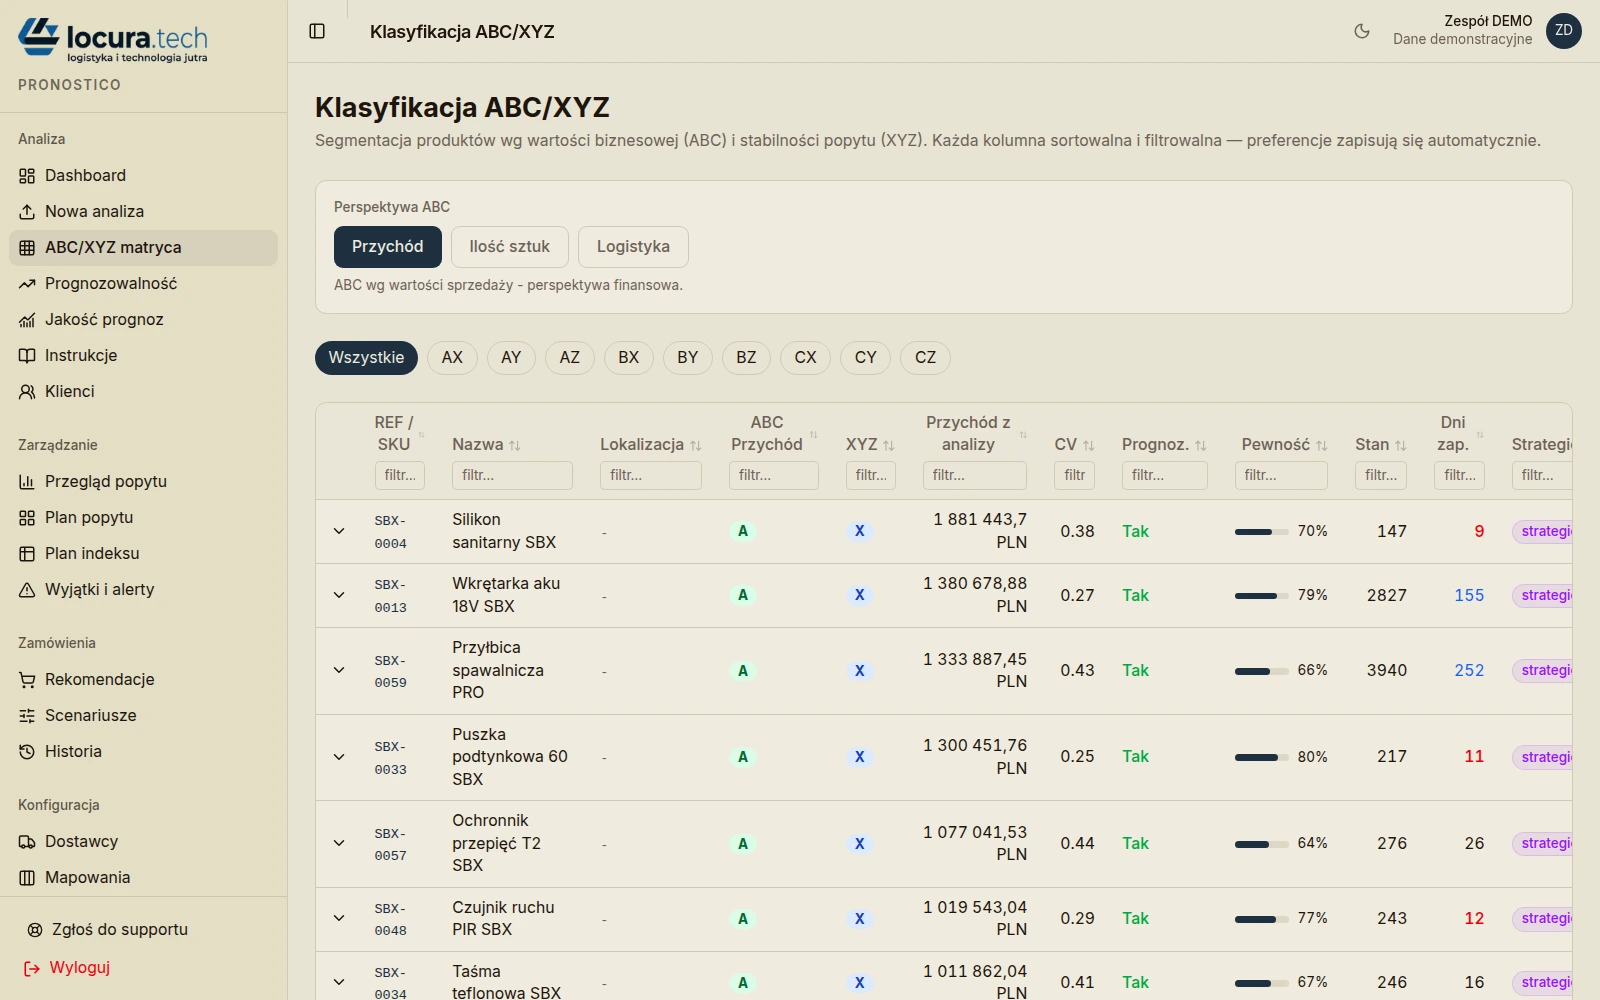1600x1000 pixels.
Task: Select the Logistyka perspective
Action: click(x=633, y=247)
